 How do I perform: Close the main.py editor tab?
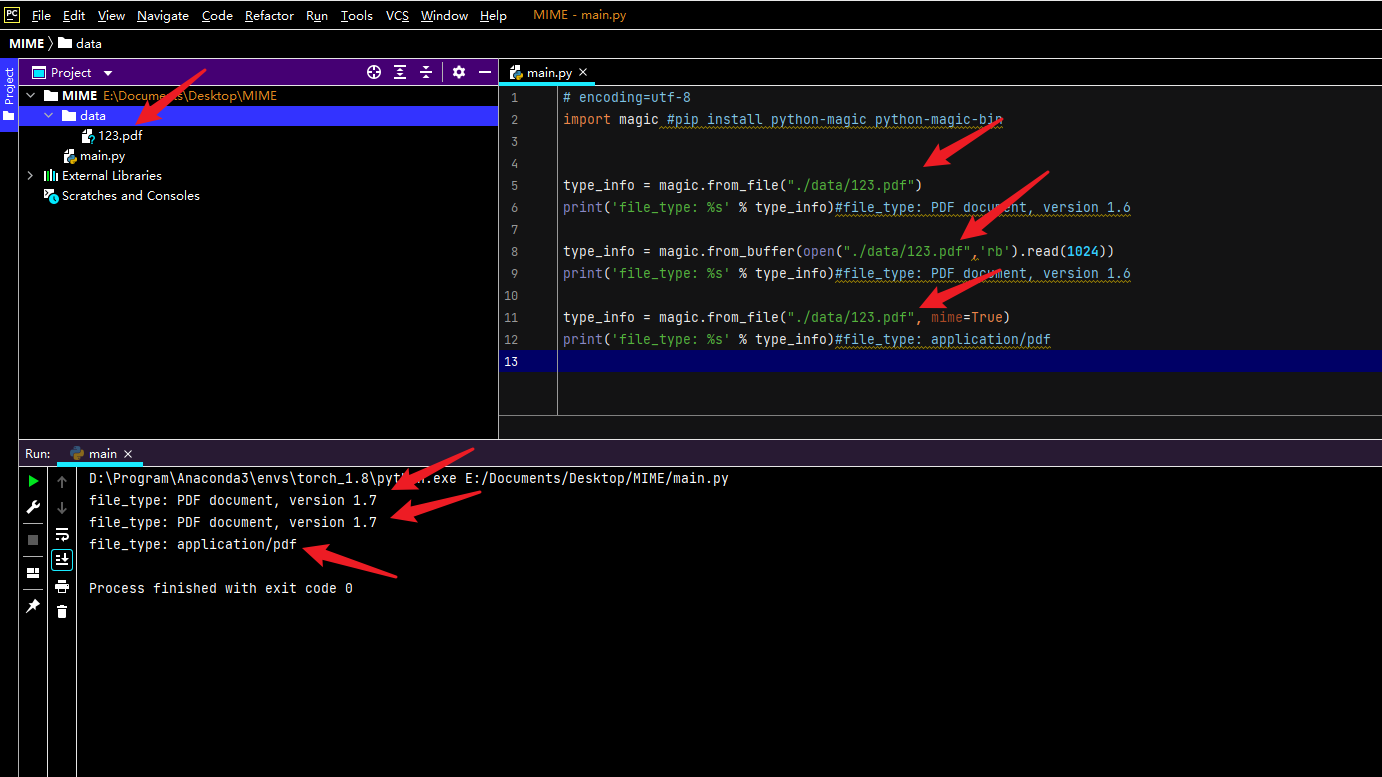tap(583, 72)
